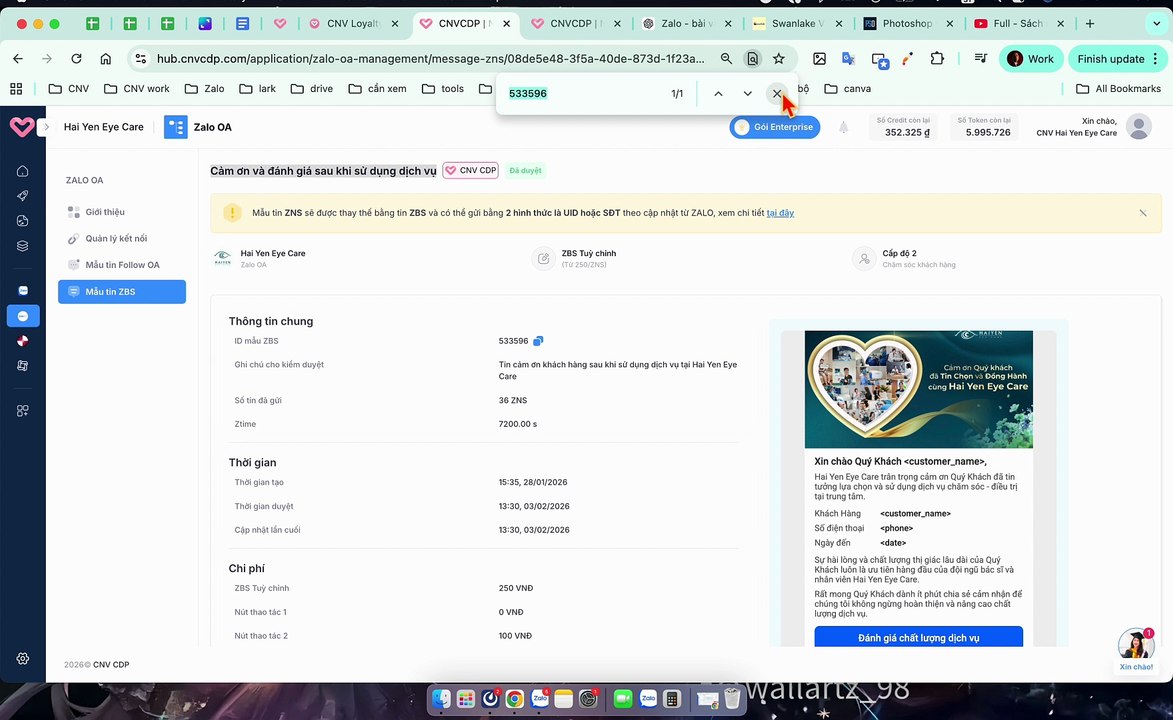Open the canva bookmarks folder
Screen dimensions: 1173x720
point(848,88)
